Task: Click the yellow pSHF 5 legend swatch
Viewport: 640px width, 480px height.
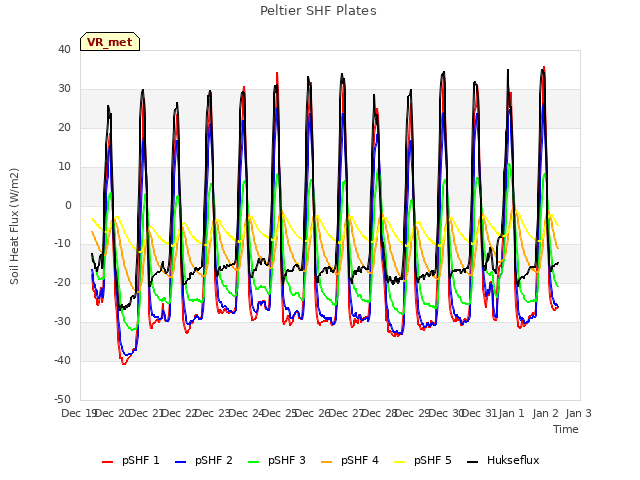Action: point(400,462)
